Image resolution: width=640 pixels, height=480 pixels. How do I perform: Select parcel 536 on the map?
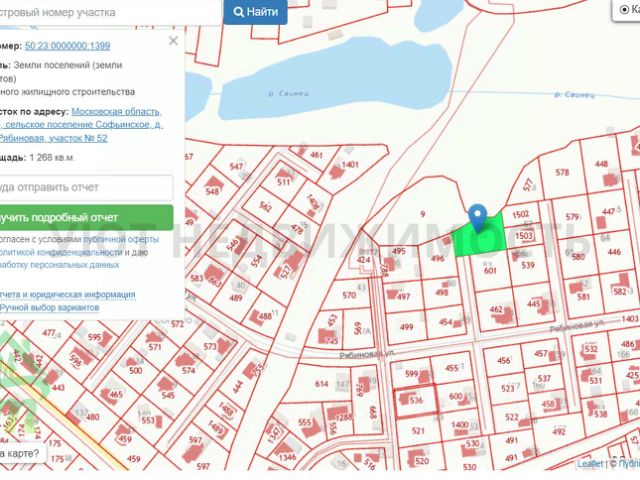coord(416,400)
